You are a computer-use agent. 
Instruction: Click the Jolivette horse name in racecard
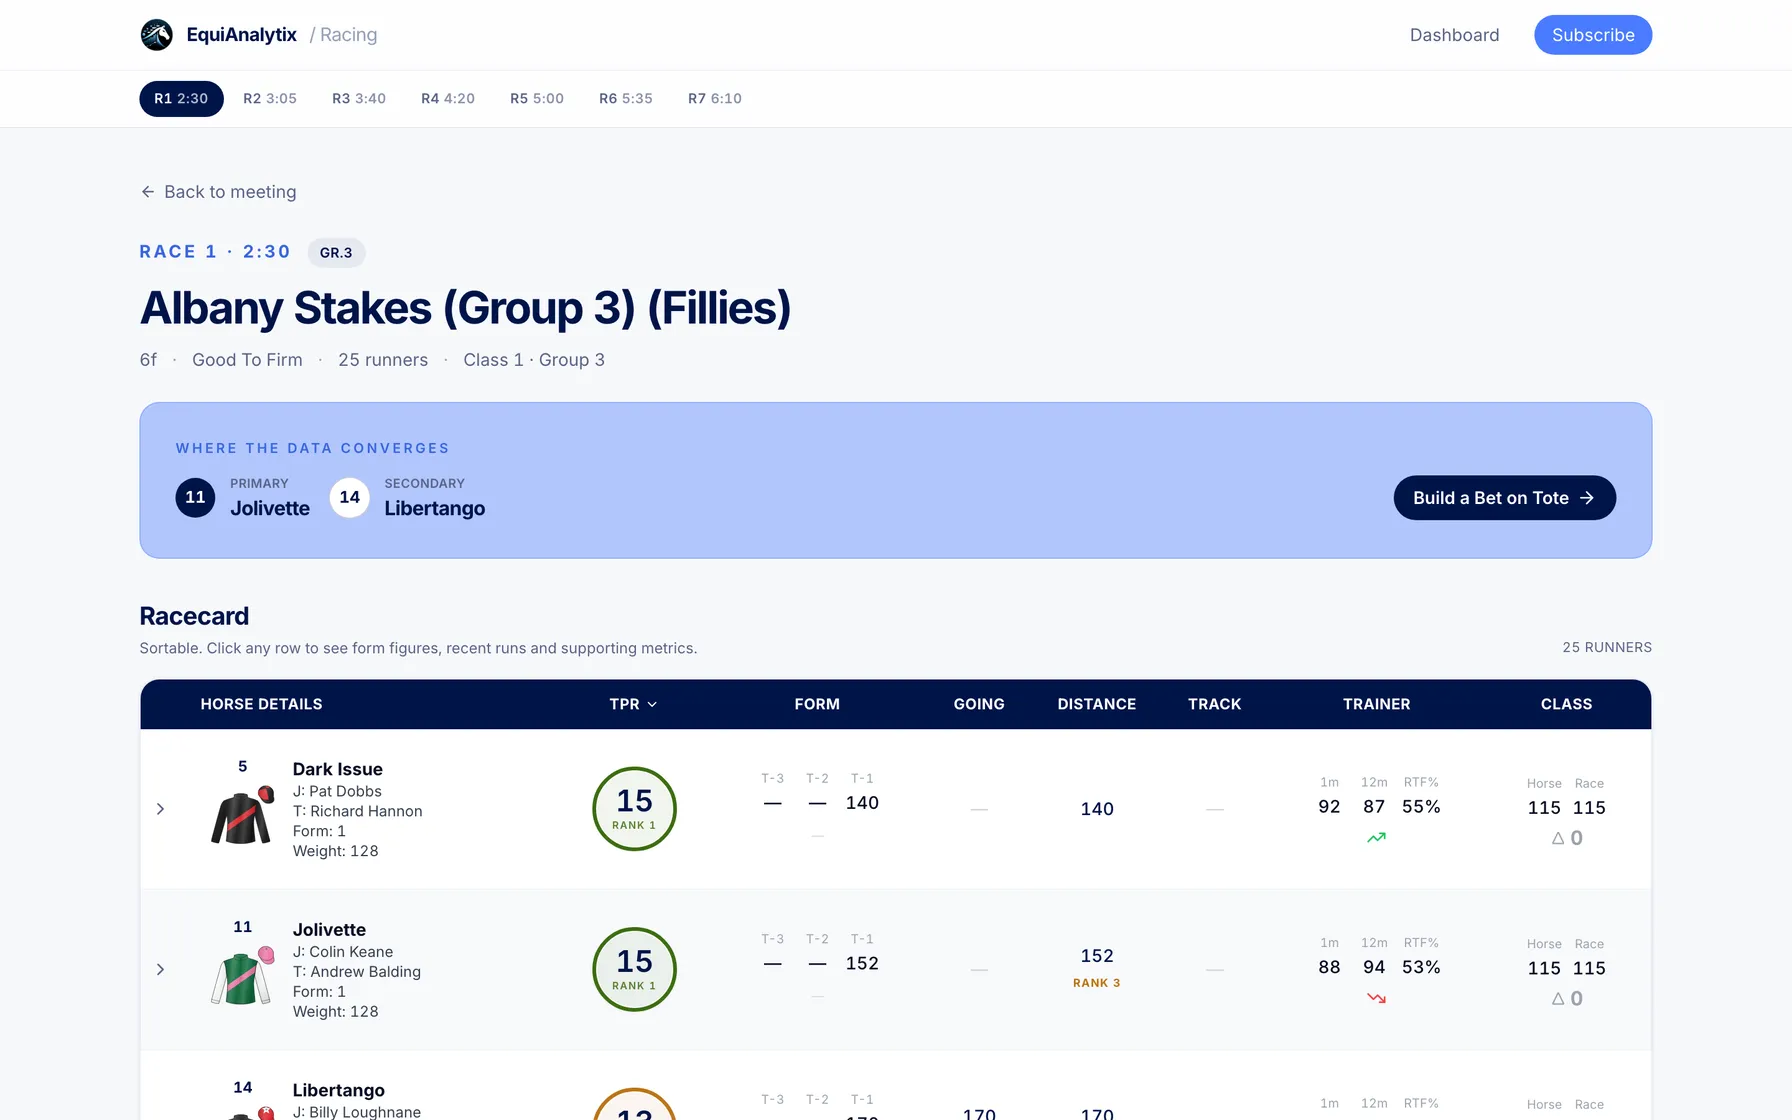(329, 930)
